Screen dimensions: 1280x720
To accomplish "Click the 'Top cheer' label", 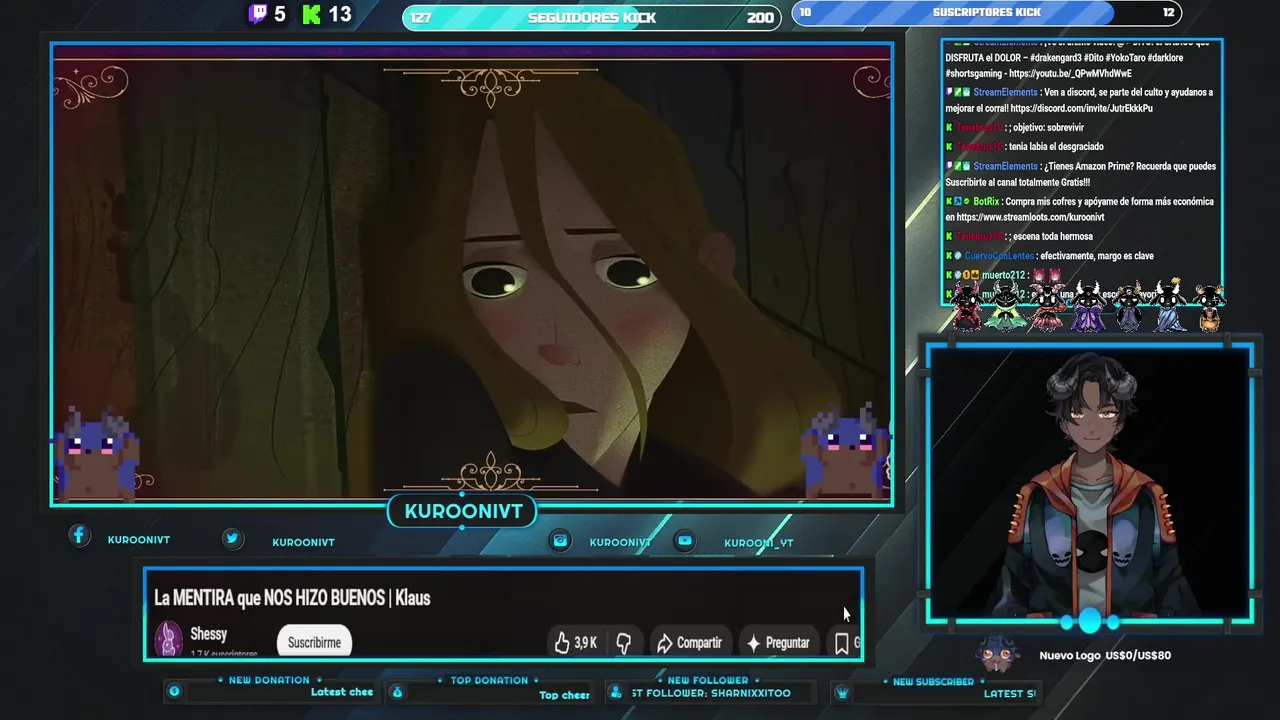I will coord(564,695).
